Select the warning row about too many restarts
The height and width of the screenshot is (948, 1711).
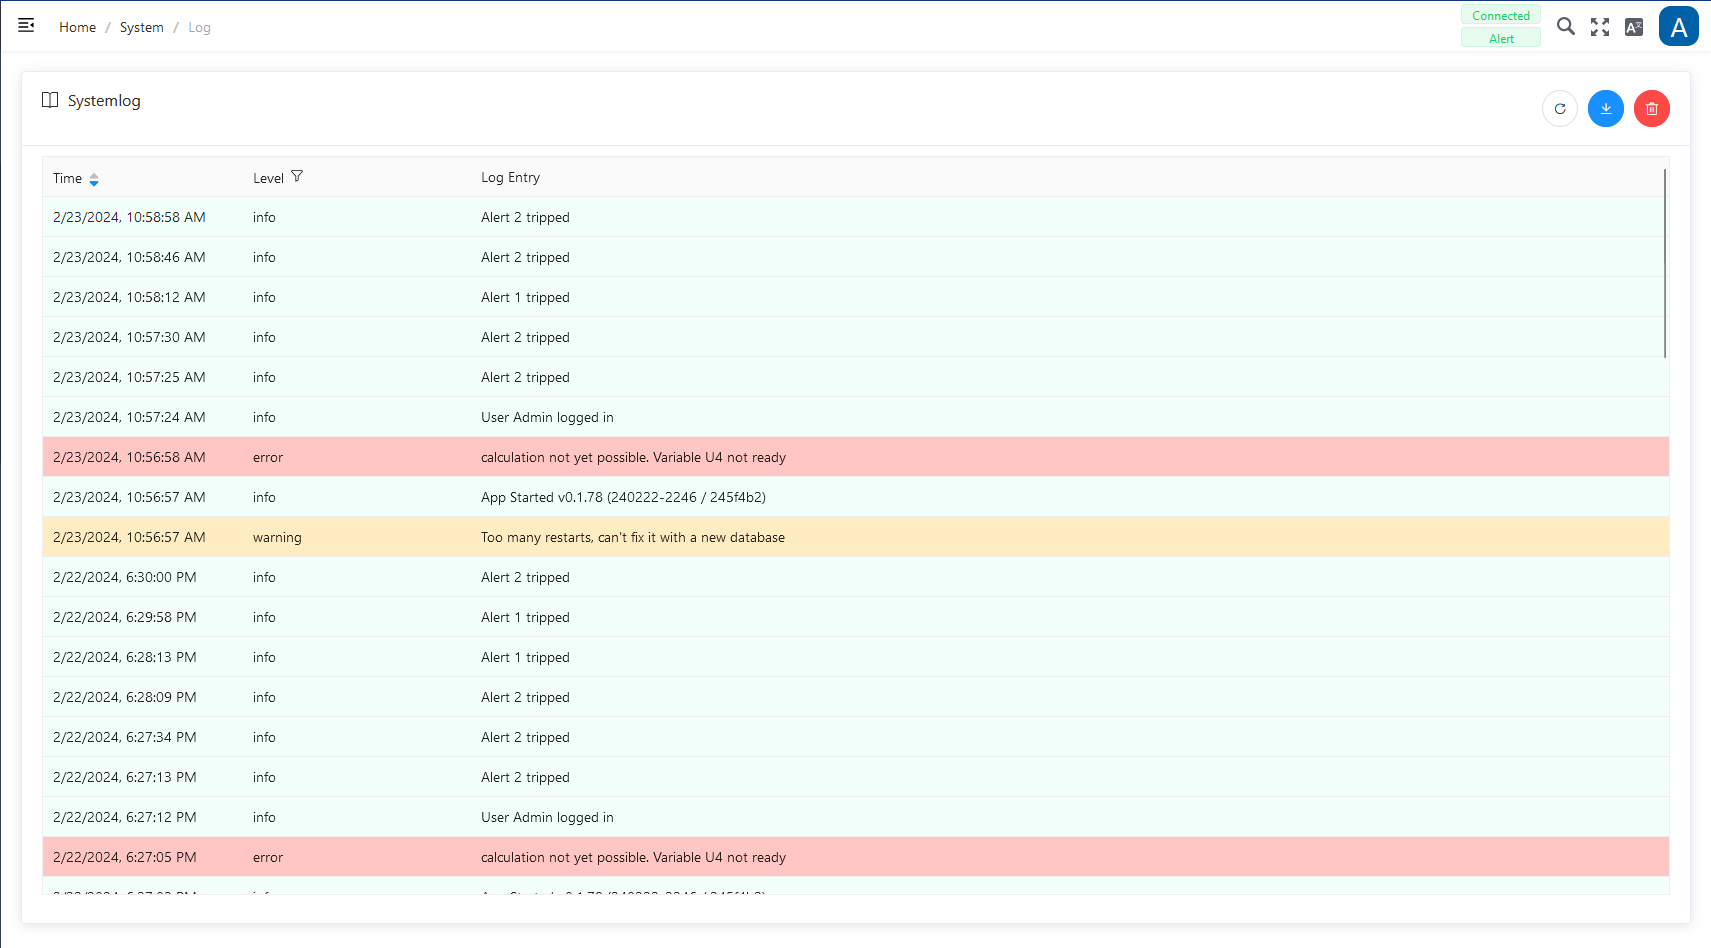[632, 537]
